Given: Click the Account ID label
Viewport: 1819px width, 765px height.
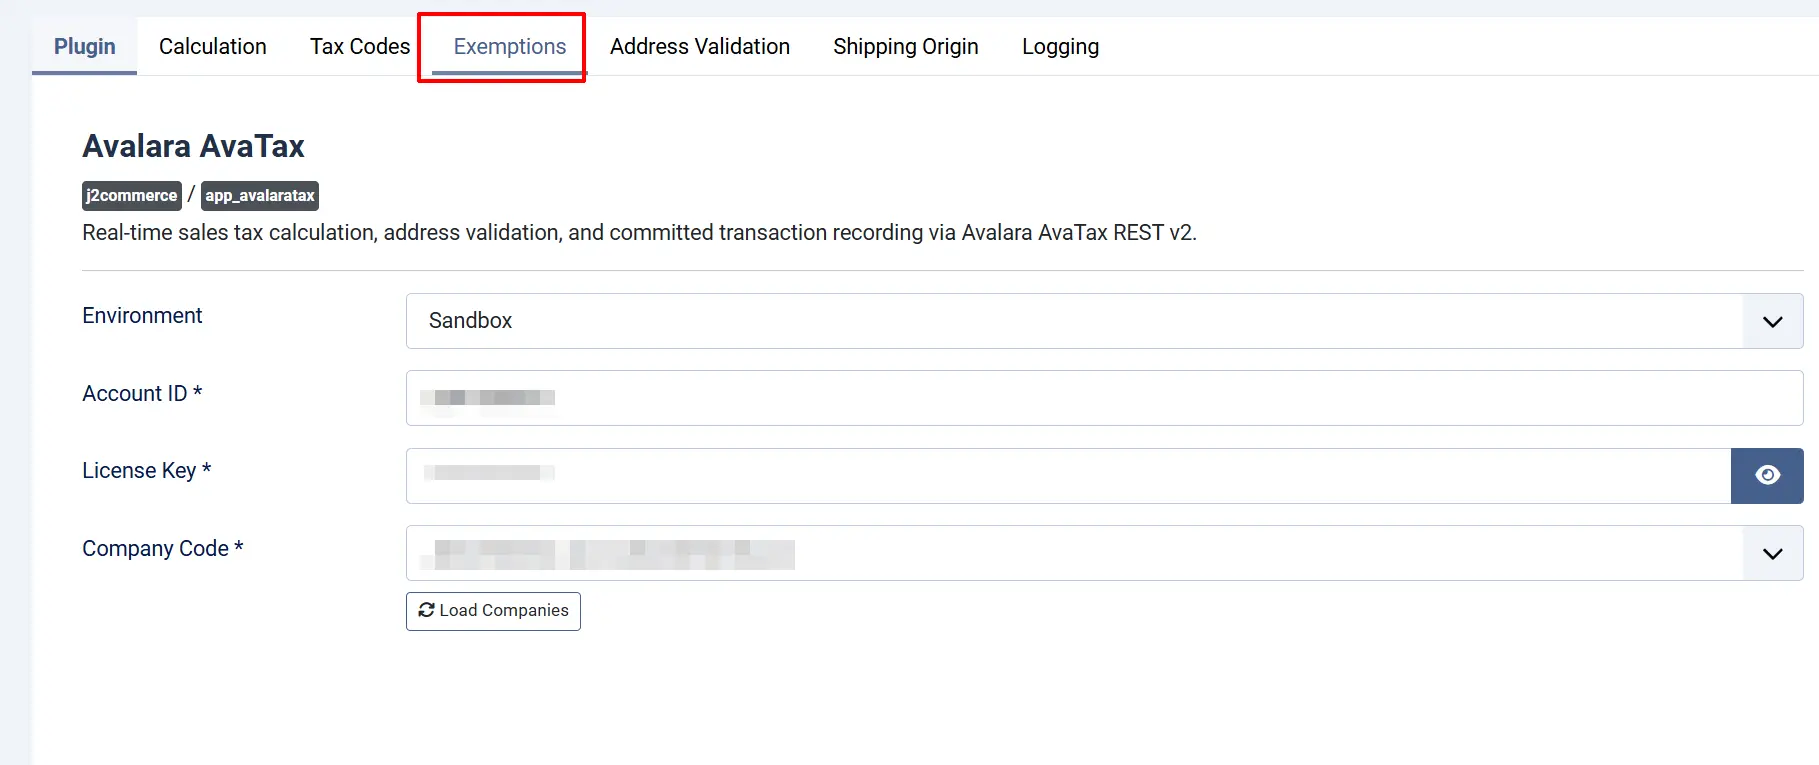Looking at the screenshot, I should pos(142,394).
